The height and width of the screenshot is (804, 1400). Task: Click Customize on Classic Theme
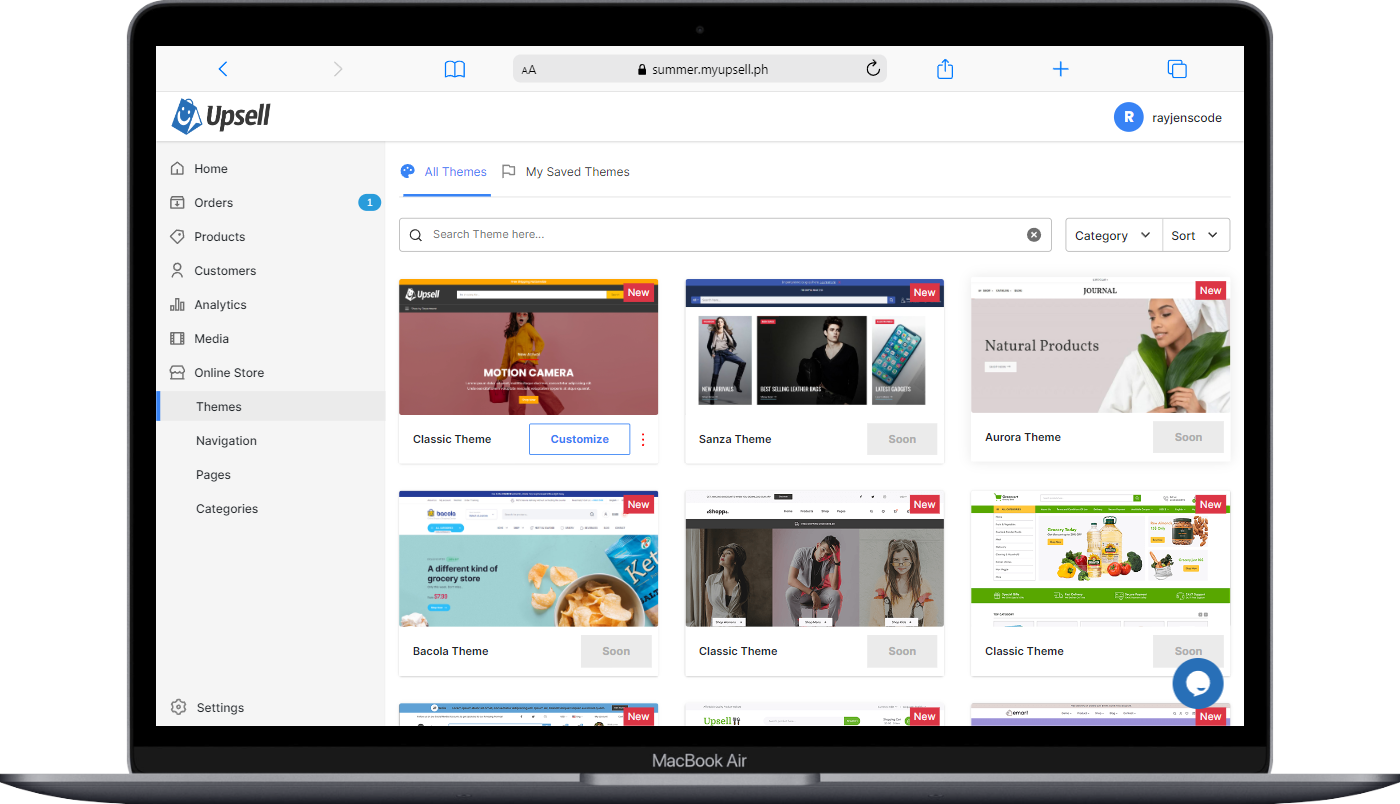click(579, 439)
